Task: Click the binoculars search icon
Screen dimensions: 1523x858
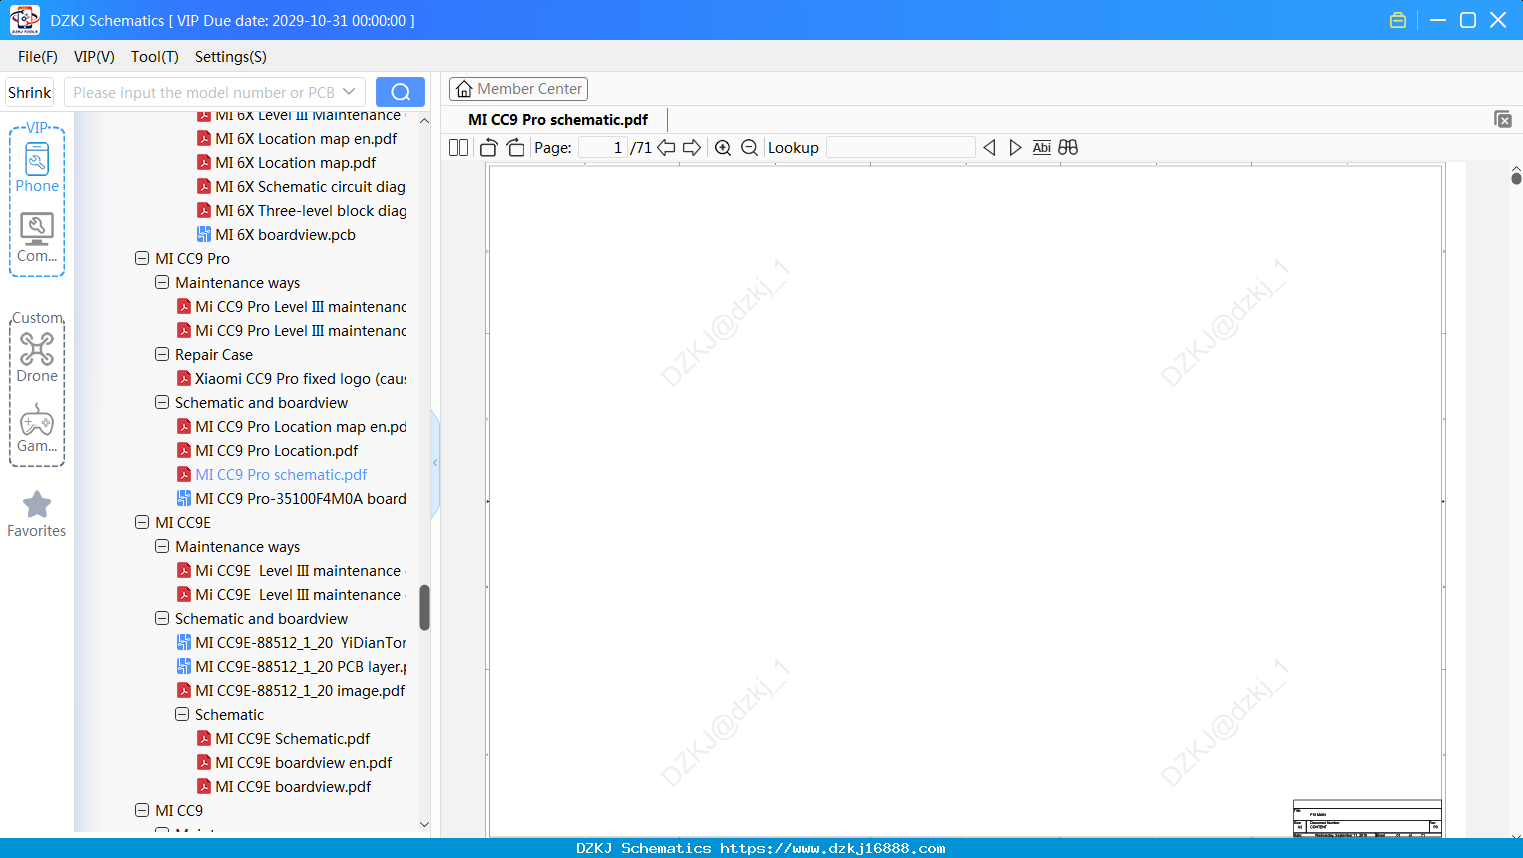Action: [x=1068, y=148]
